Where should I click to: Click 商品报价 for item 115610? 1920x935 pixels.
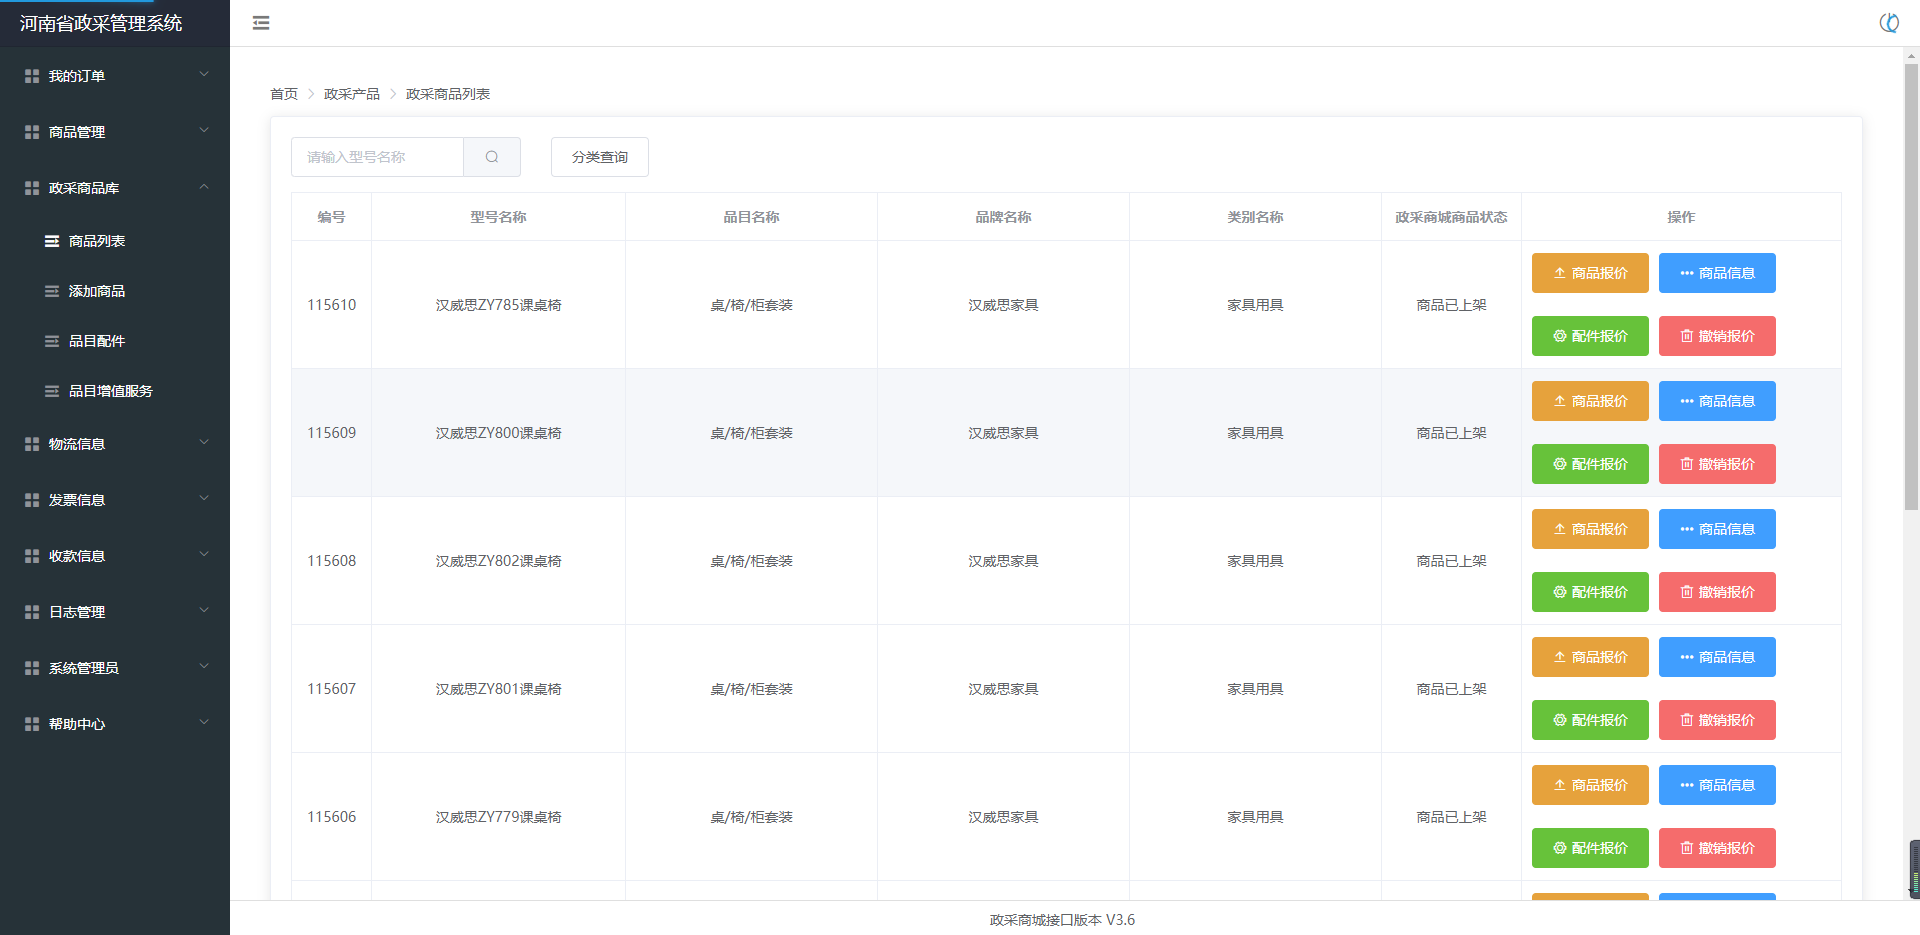coord(1589,273)
